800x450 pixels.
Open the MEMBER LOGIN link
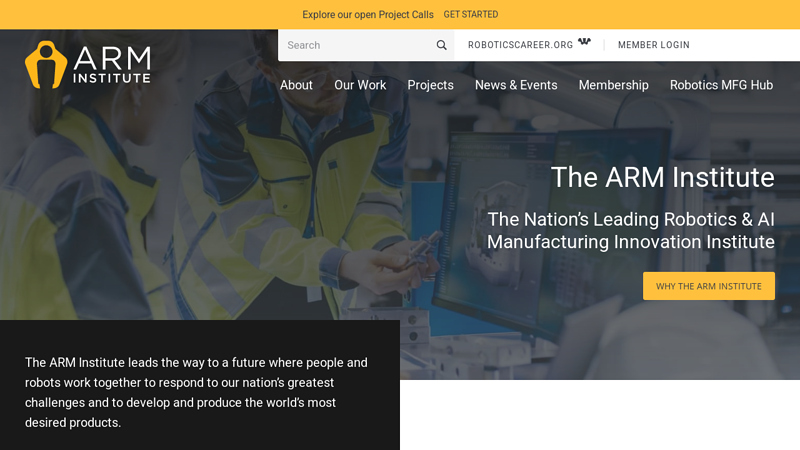coord(654,45)
